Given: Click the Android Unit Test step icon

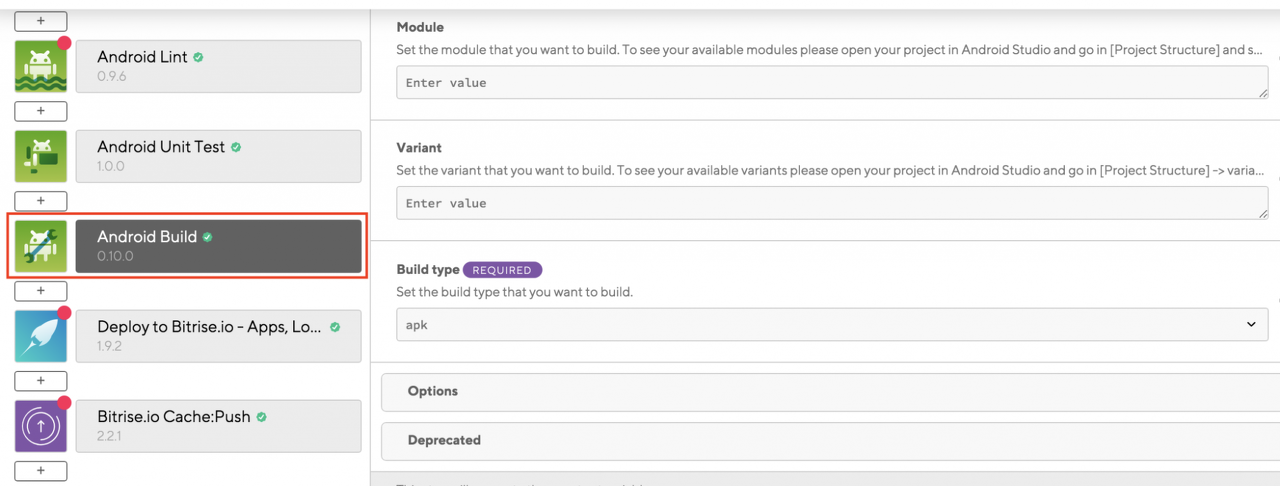Looking at the screenshot, I should click(41, 156).
